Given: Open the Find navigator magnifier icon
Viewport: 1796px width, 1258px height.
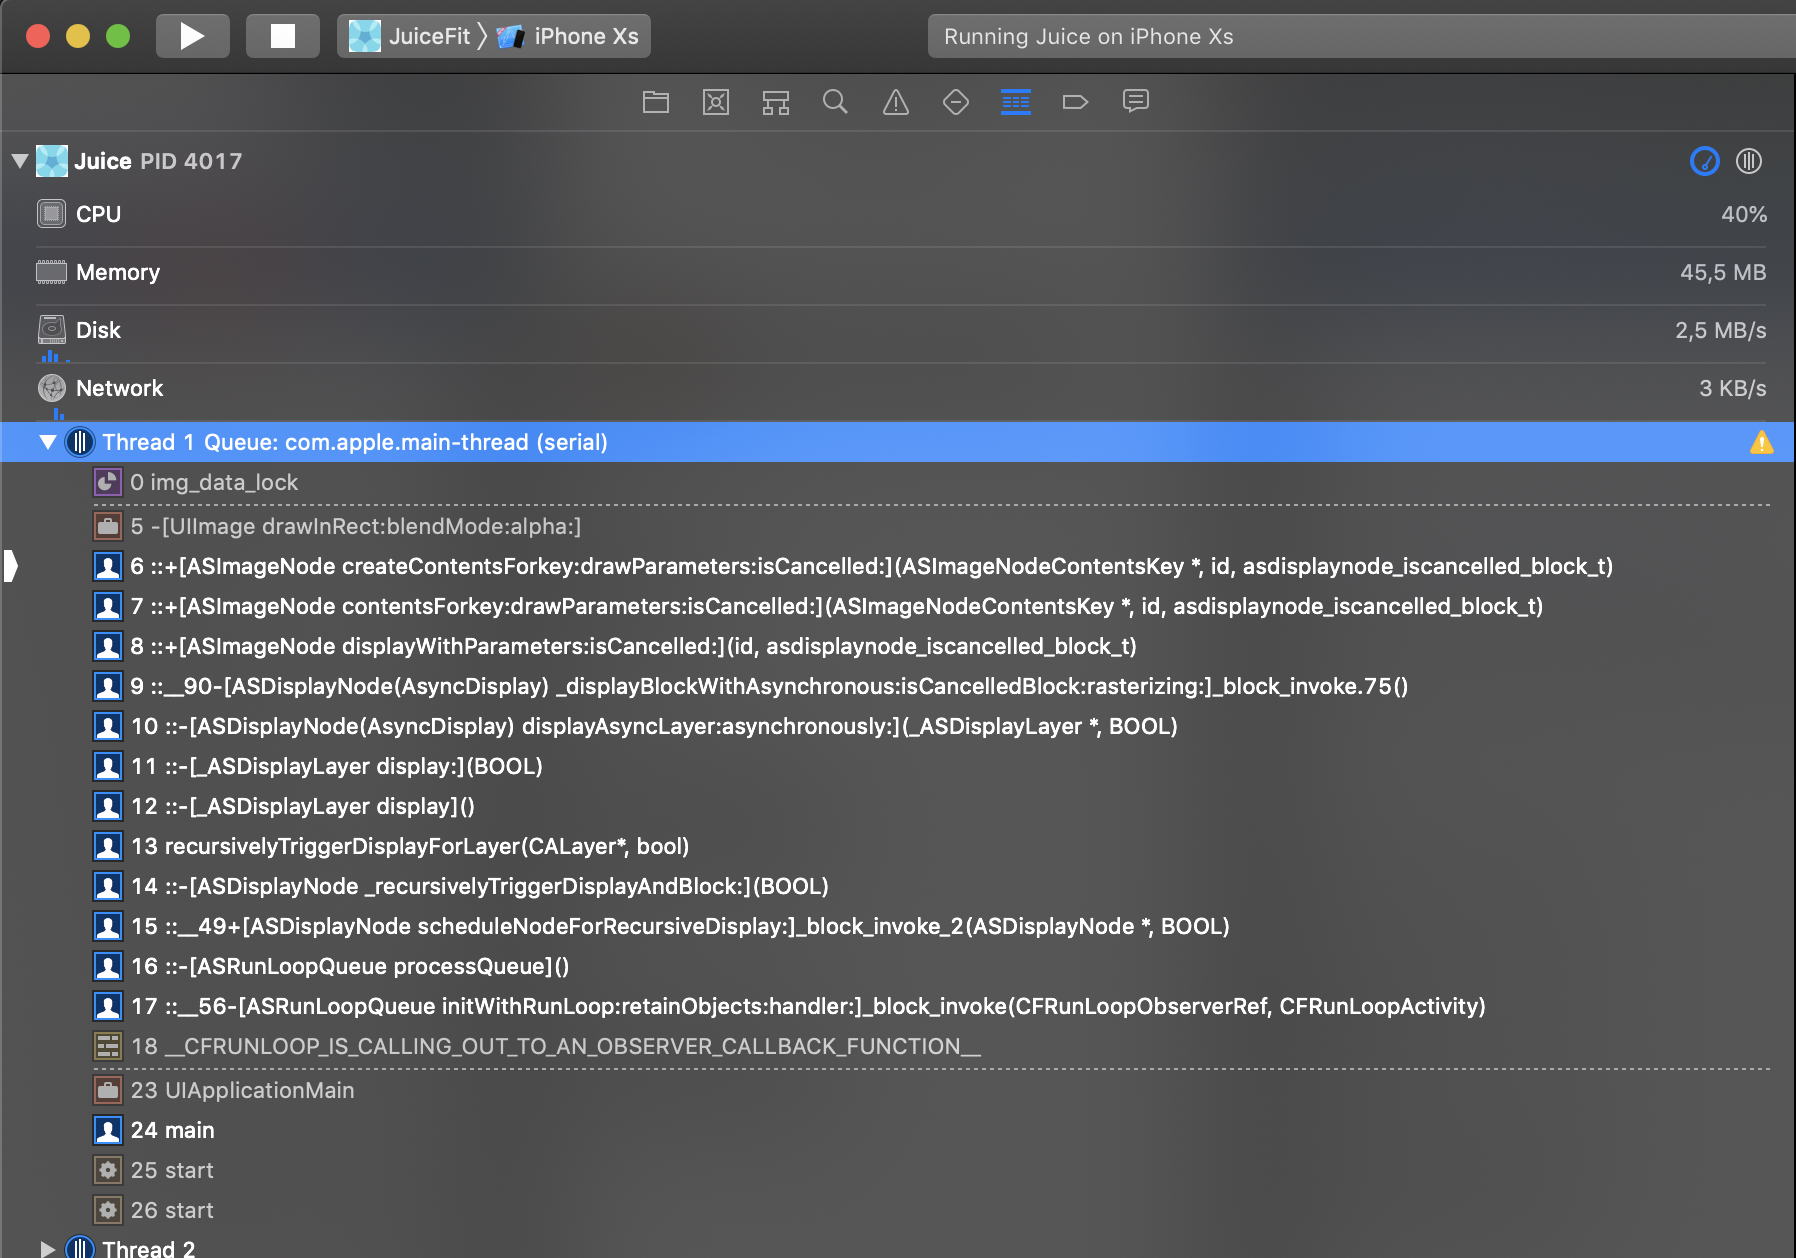Looking at the screenshot, I should tap(835, 102).
